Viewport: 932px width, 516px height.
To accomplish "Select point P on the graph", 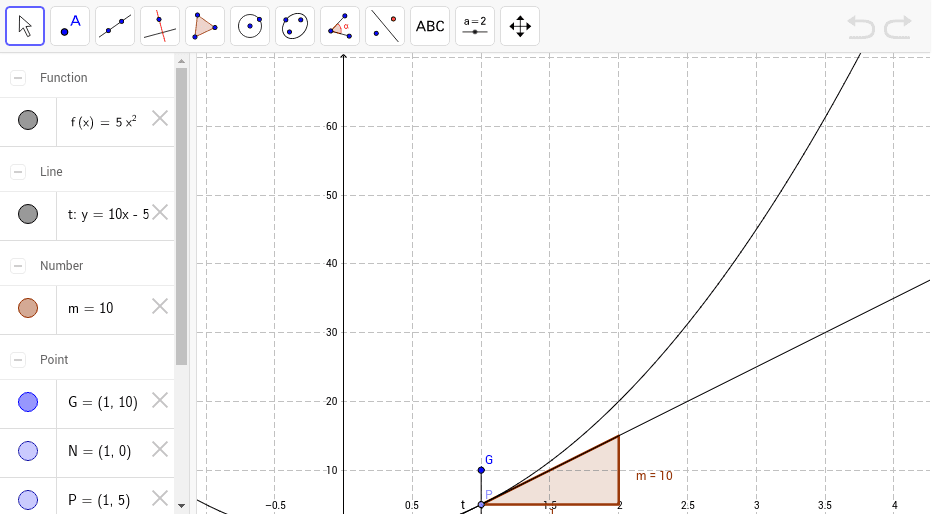I will coord(481,505).
